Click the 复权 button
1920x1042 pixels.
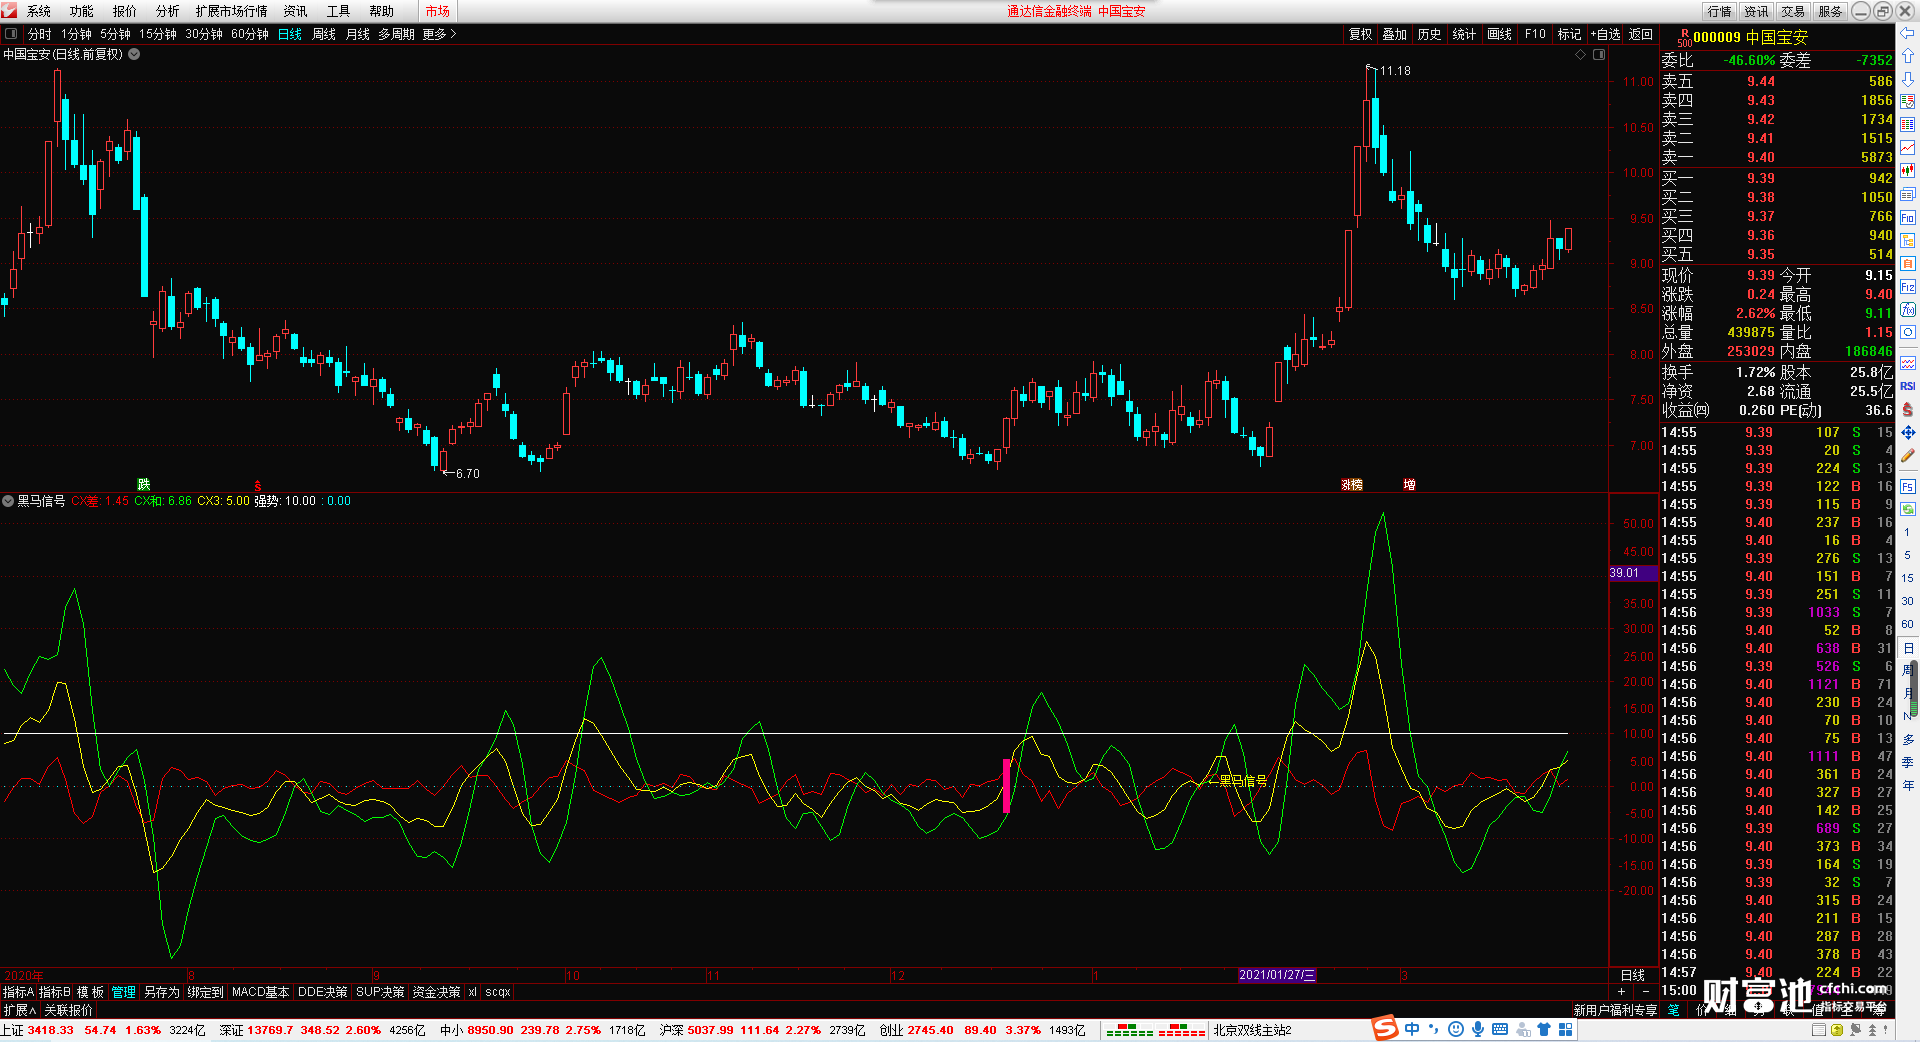click(x=1361, y=34)
